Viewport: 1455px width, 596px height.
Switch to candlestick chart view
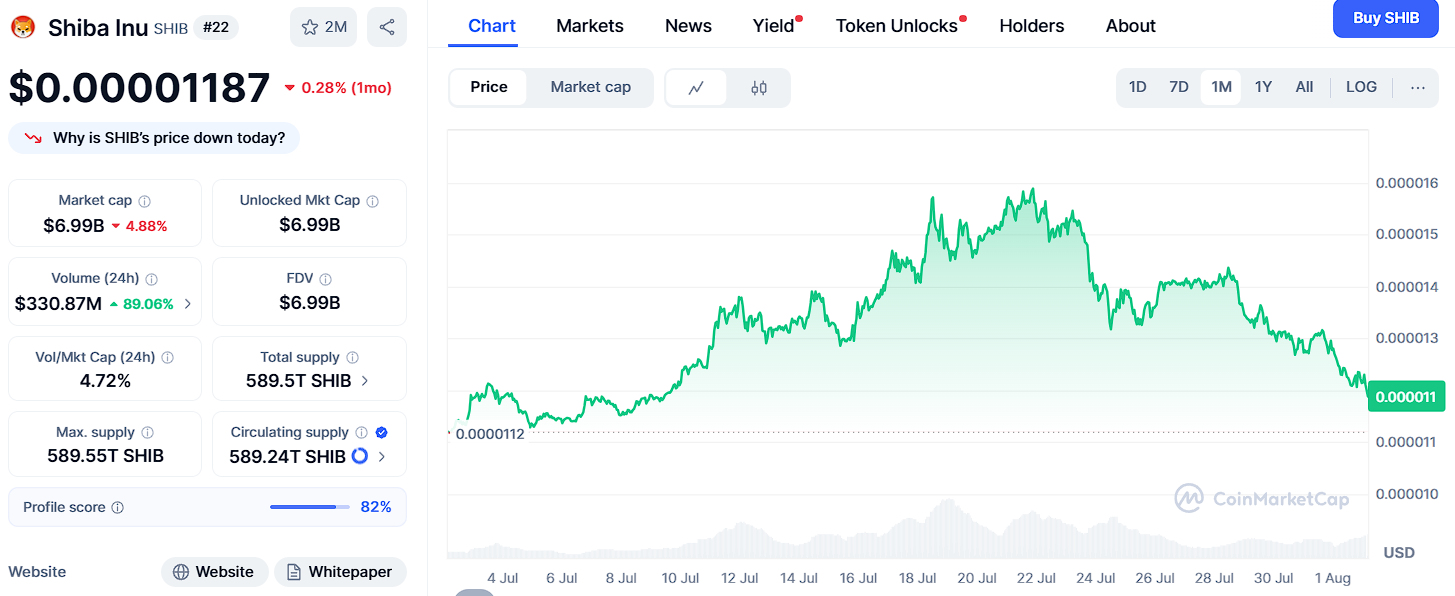point(759,88)
